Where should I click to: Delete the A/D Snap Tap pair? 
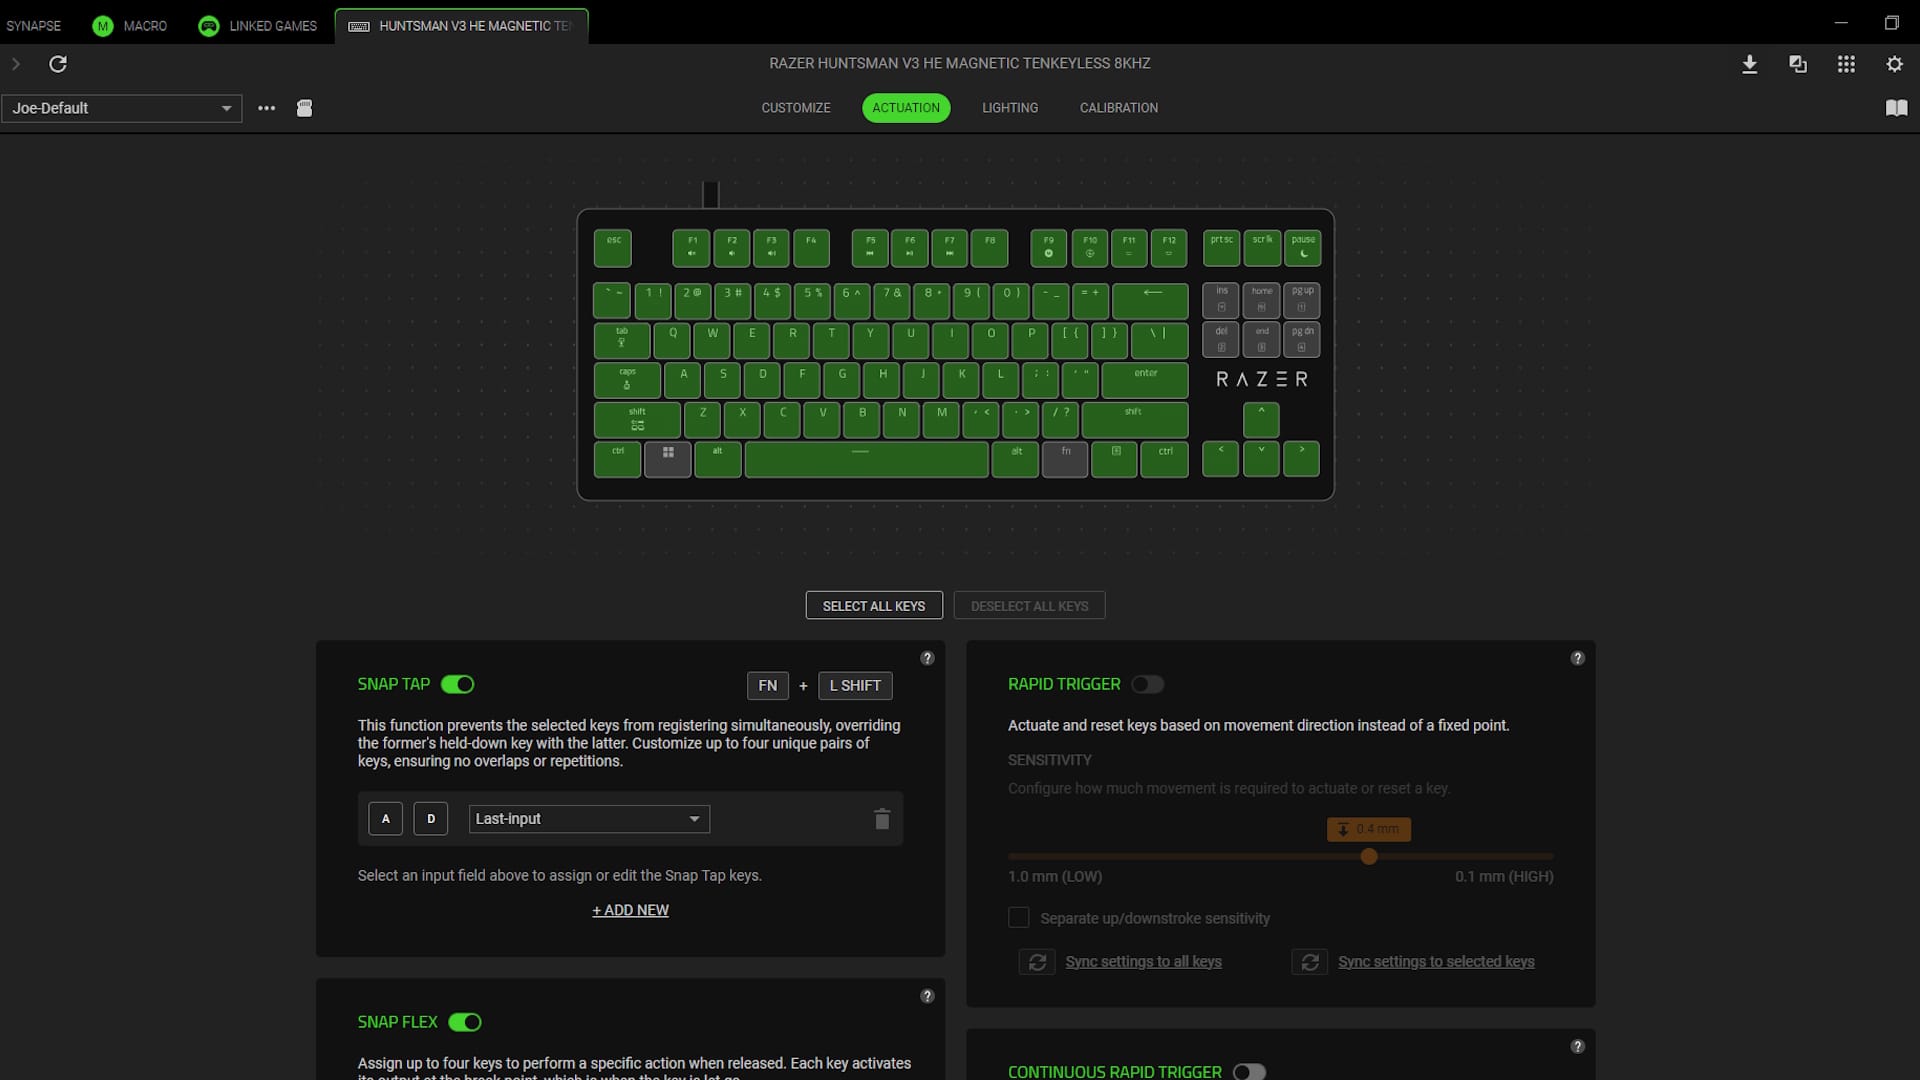[x=882, y=819]
